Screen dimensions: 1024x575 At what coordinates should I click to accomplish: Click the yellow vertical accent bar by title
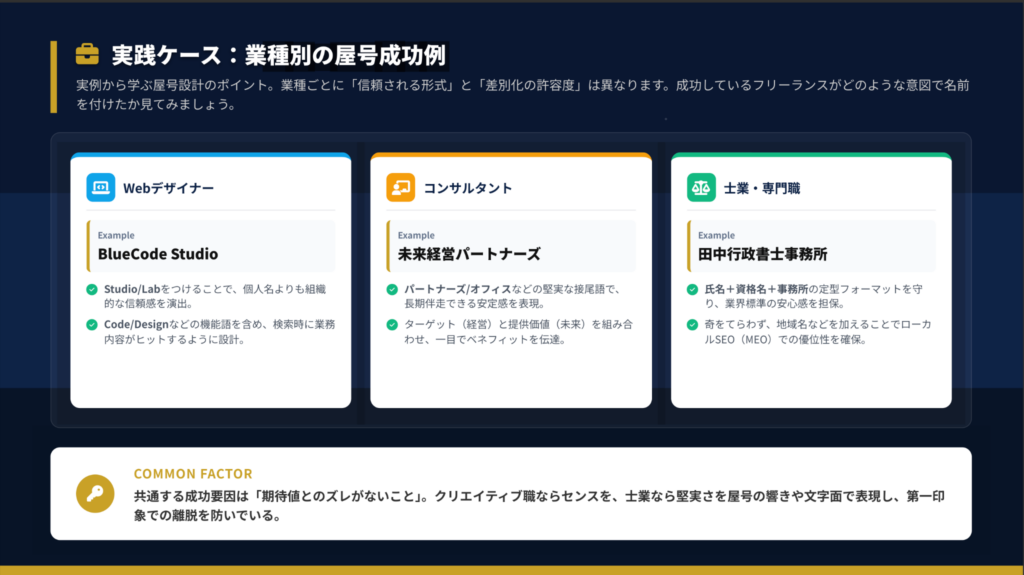point(53,77)
